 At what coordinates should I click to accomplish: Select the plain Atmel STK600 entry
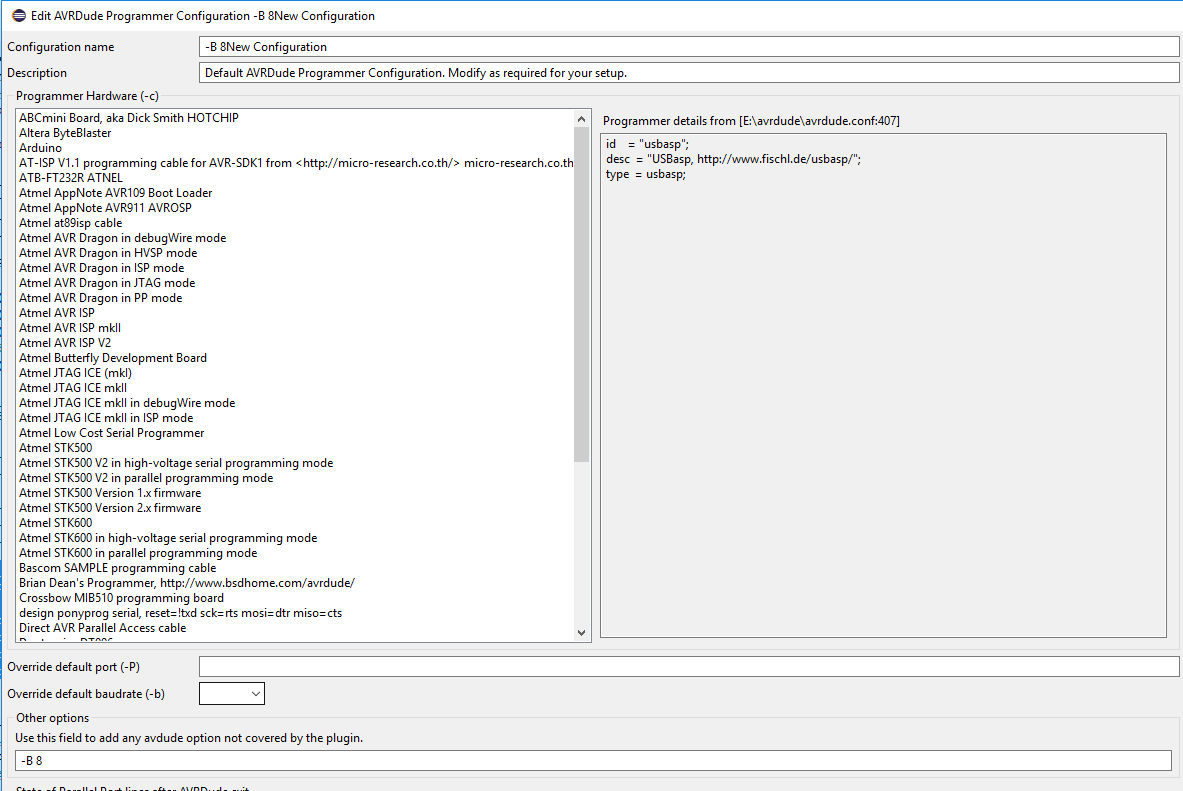click(55, 522)
